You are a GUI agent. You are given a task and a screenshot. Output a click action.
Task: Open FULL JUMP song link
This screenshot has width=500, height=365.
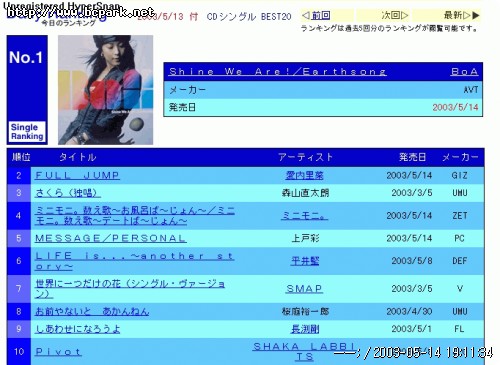77,175
